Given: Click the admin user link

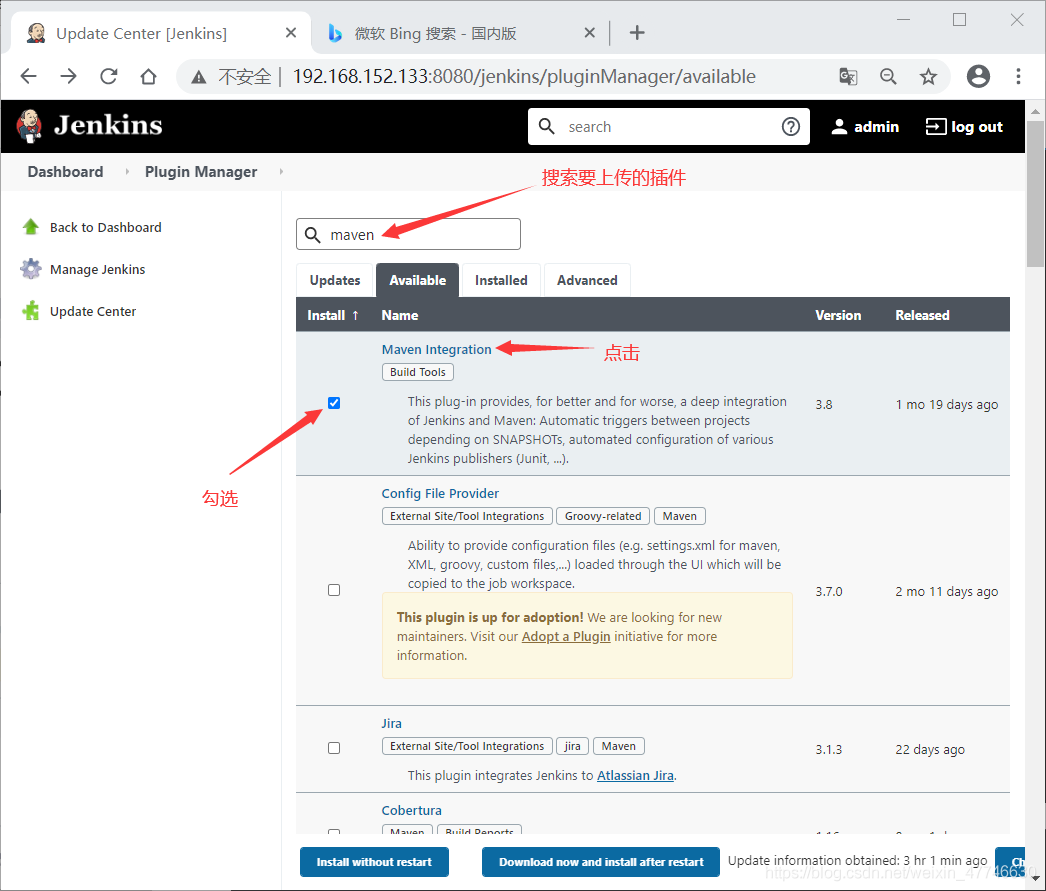Looking at the screenshot, I should click(x=877, y=127).
